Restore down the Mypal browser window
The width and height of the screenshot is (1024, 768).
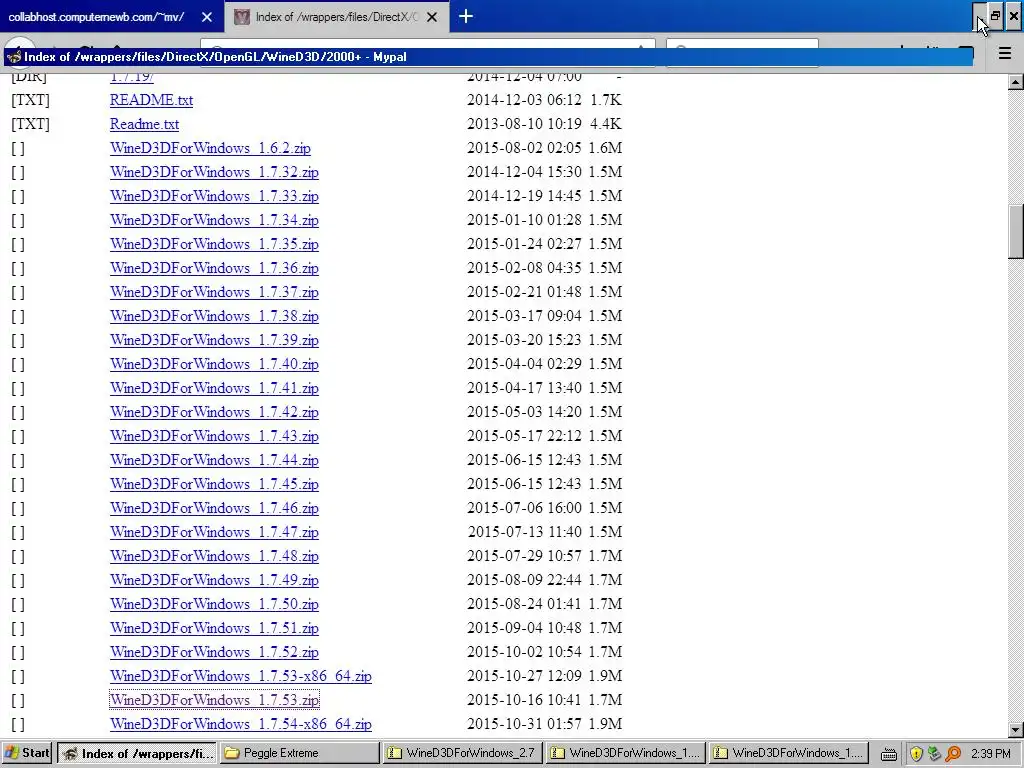[995, 16]
